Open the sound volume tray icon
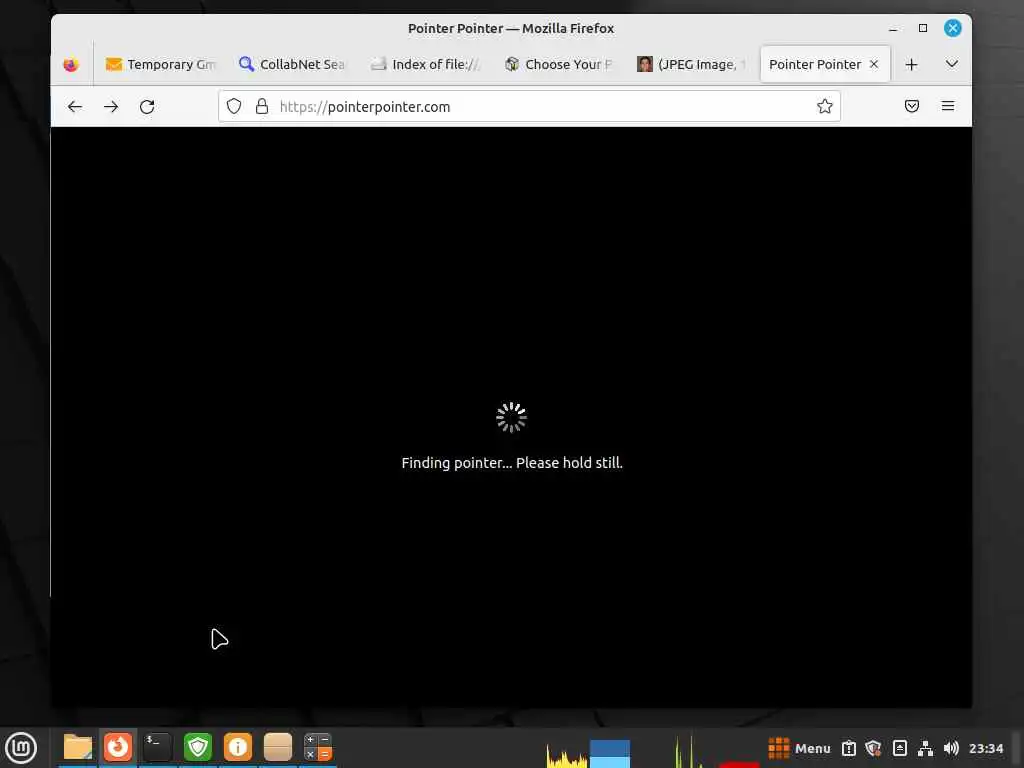1024x768 pixels. [x=952, y=748]
